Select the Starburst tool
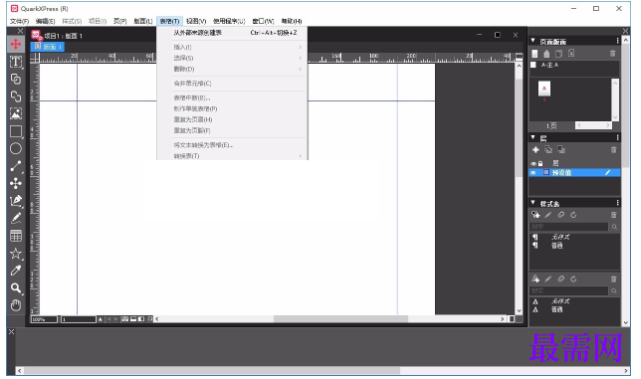 tap(16, 253)
